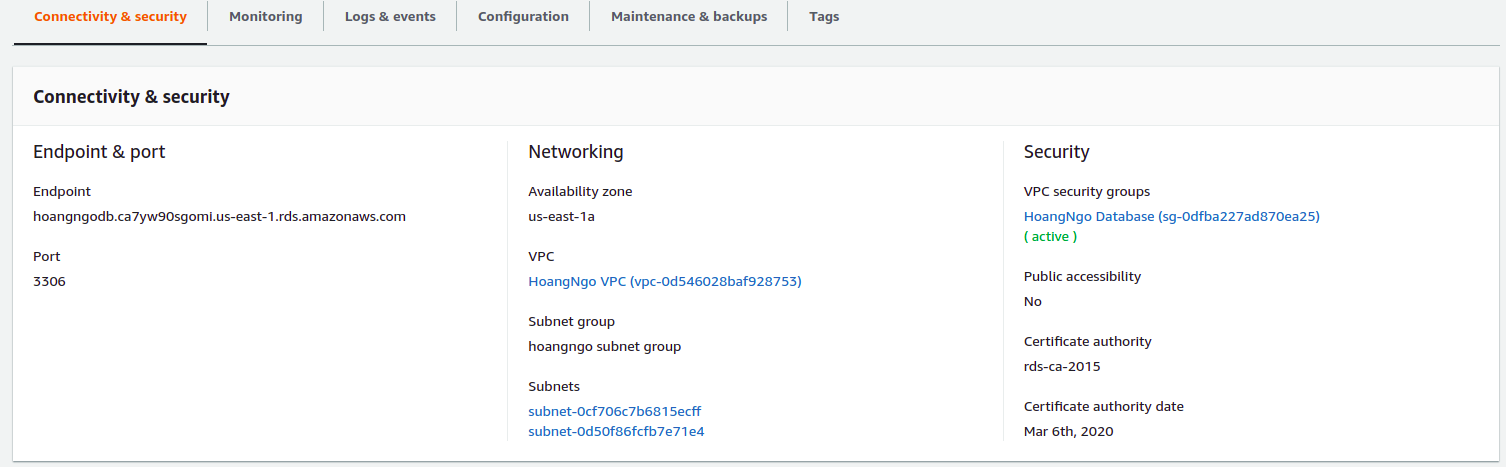Open the Logs & events tab
The width and height of the screenshot is (1506, 467).
pos(390,17)
